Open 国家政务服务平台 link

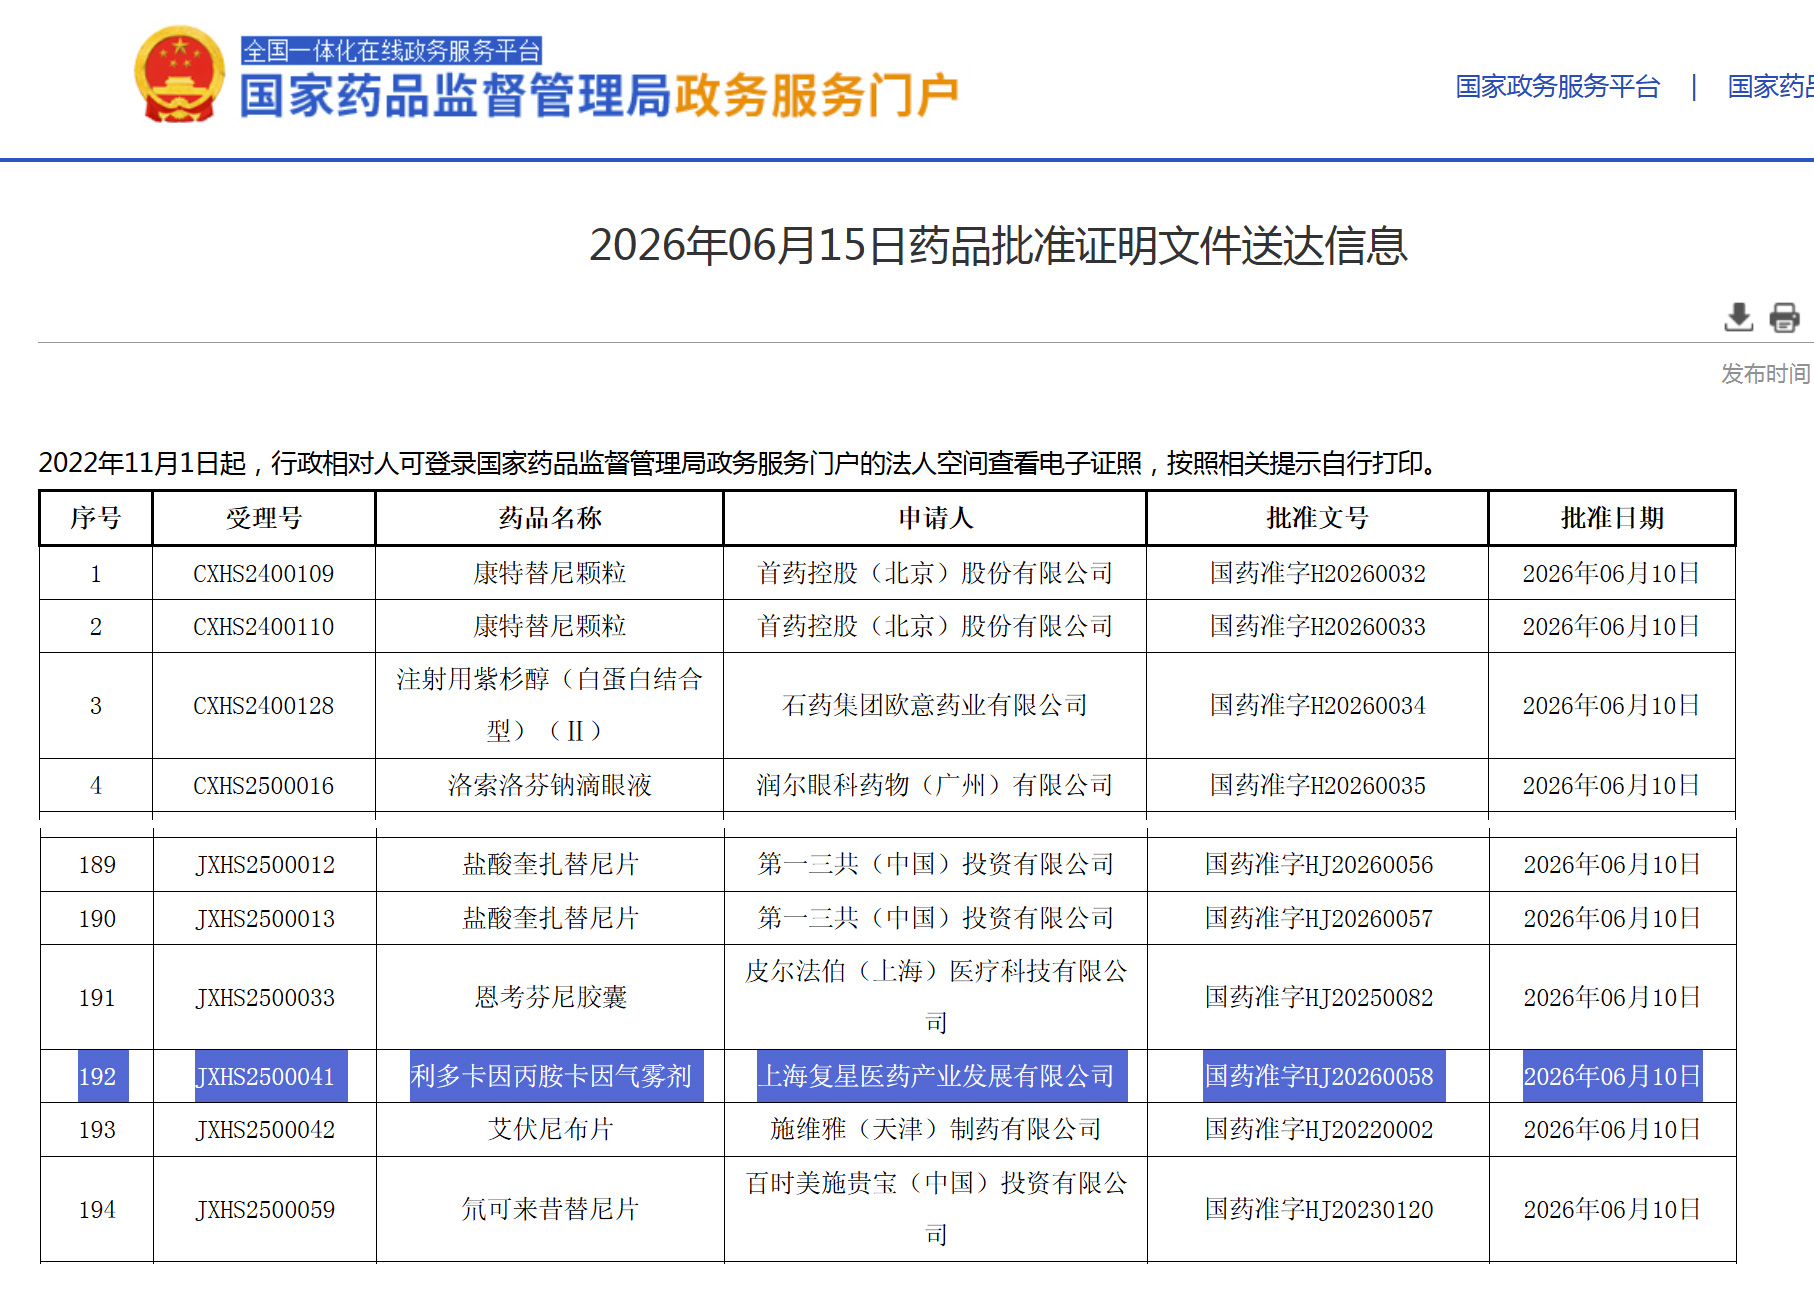1557,87
